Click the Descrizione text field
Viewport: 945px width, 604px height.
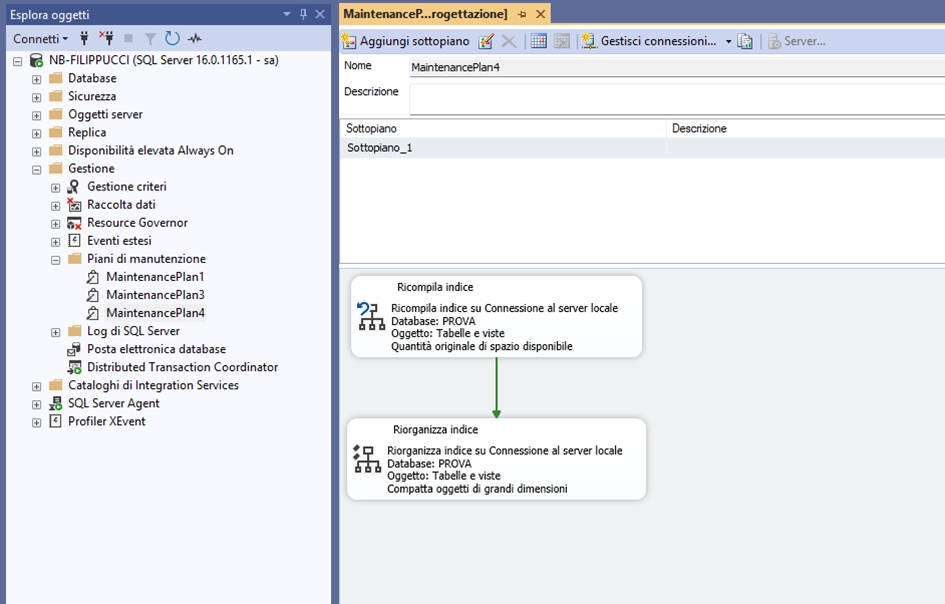[x=677, y=99]
